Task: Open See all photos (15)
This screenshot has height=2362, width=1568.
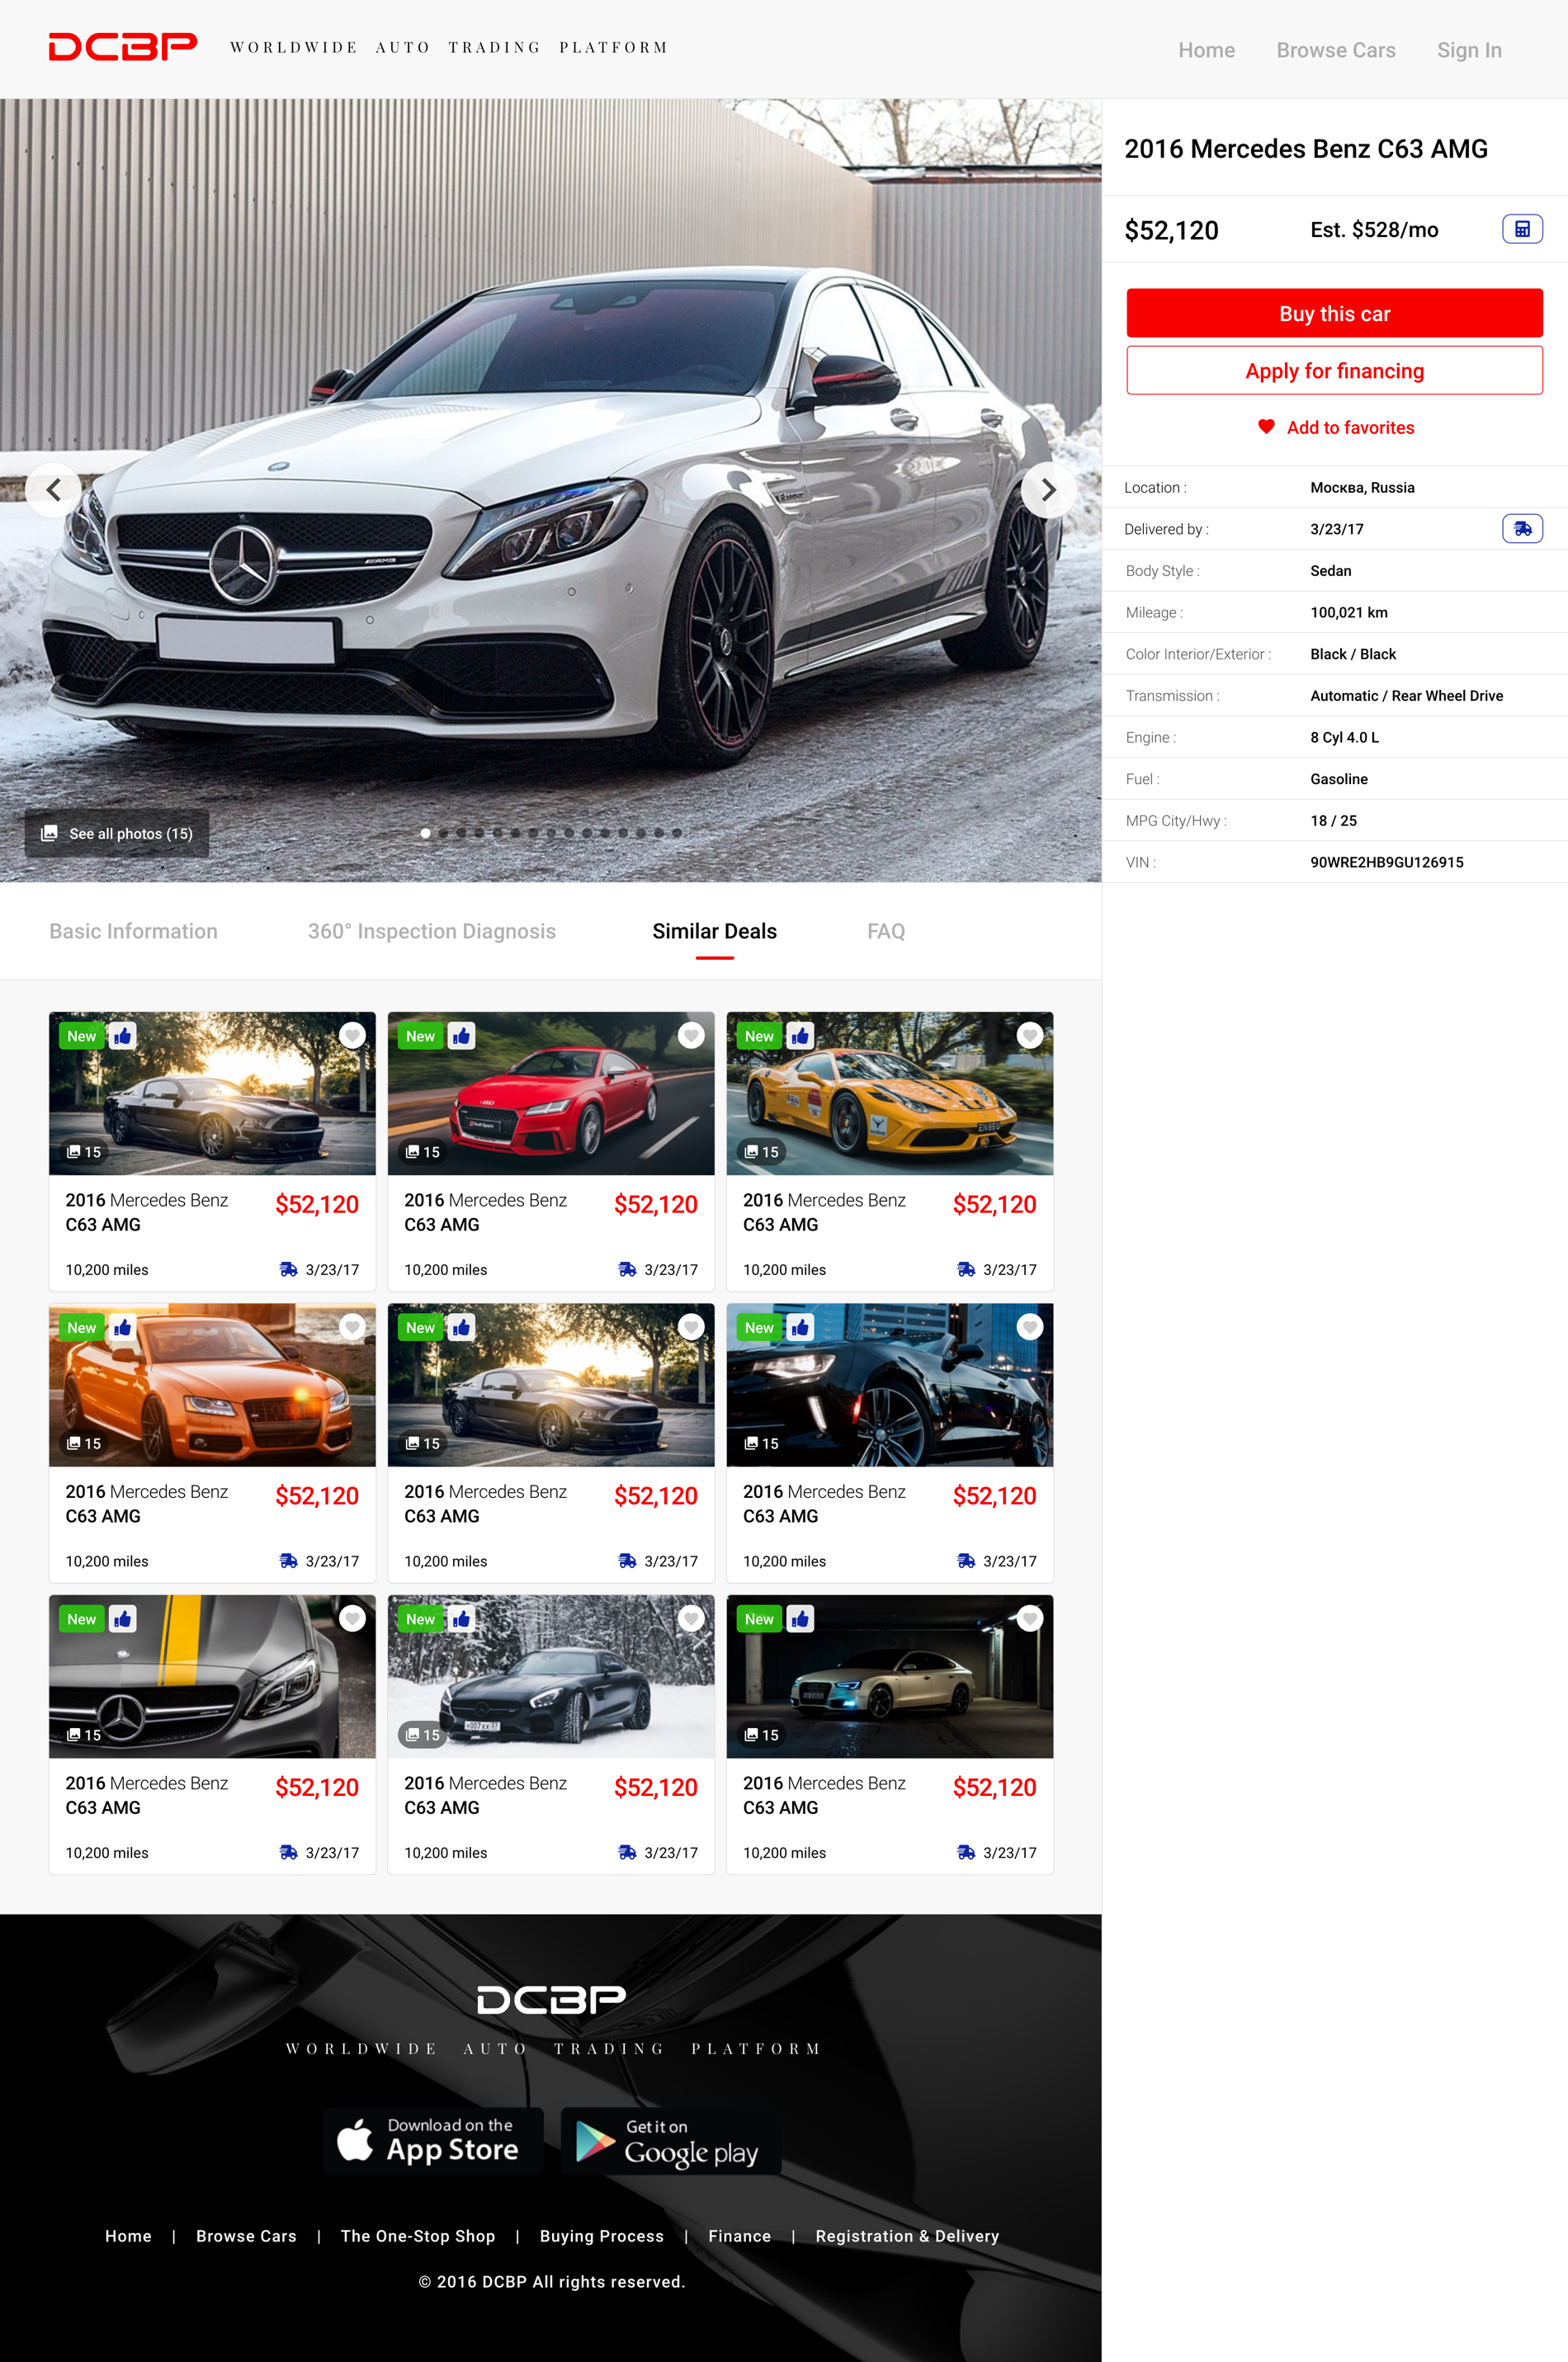Action: coord(117,833)
